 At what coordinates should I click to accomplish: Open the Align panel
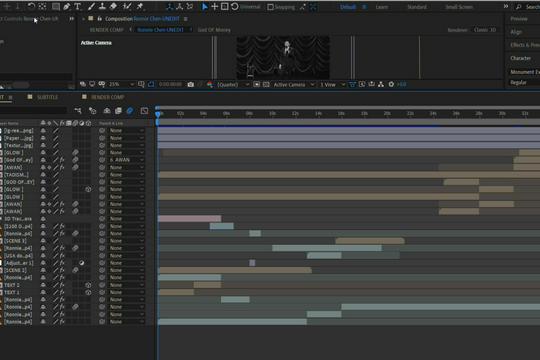click(516, 32)
